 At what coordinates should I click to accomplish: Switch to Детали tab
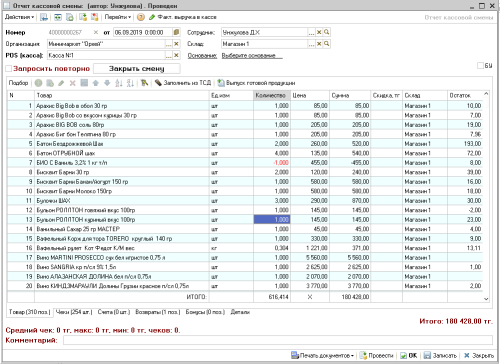click(x=240, y=312)
